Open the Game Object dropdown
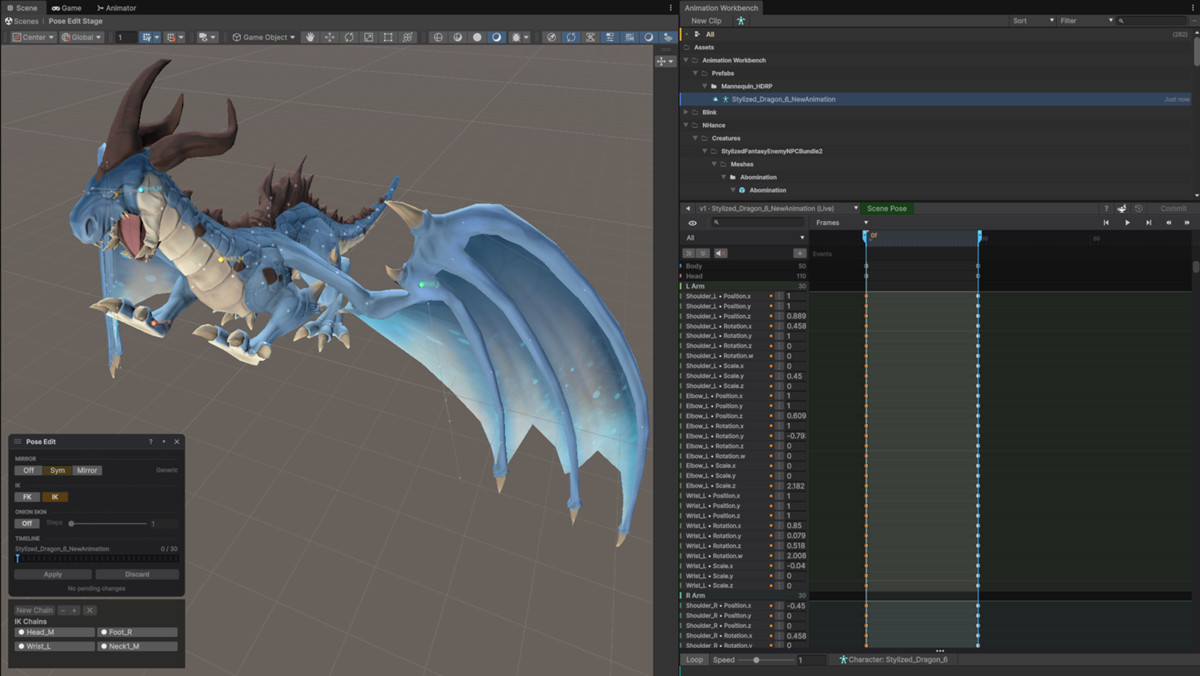This screenshot has height=676, width=1200. coord(263,37)
